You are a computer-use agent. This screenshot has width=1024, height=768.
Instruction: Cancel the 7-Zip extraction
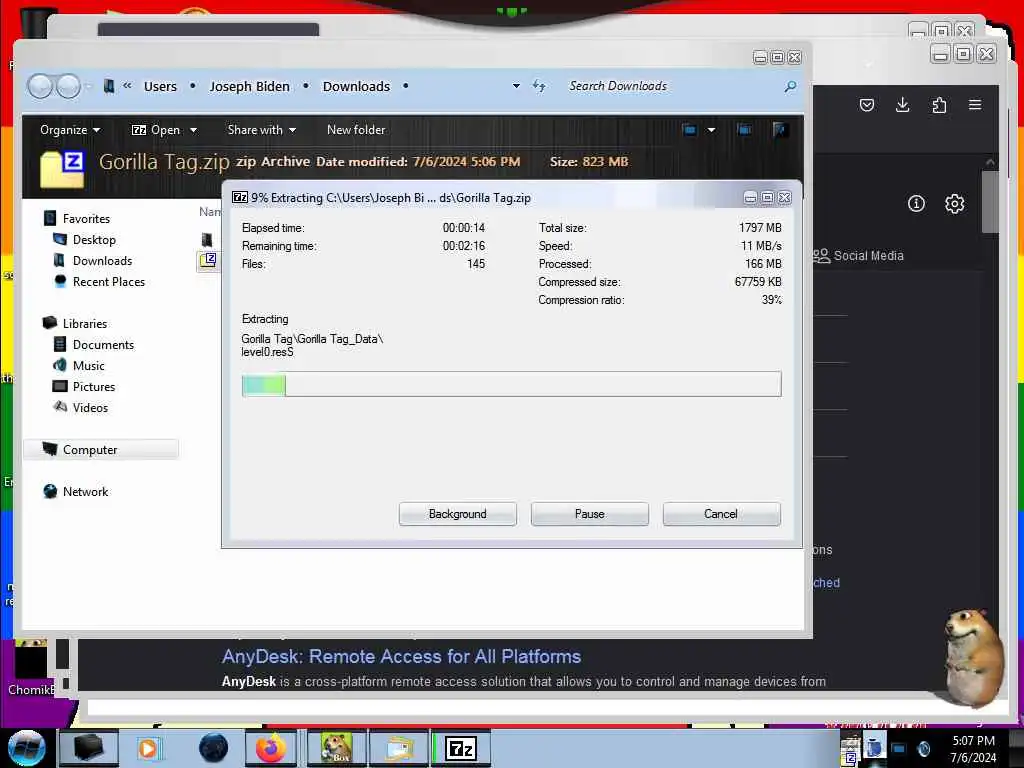(721, 514)
